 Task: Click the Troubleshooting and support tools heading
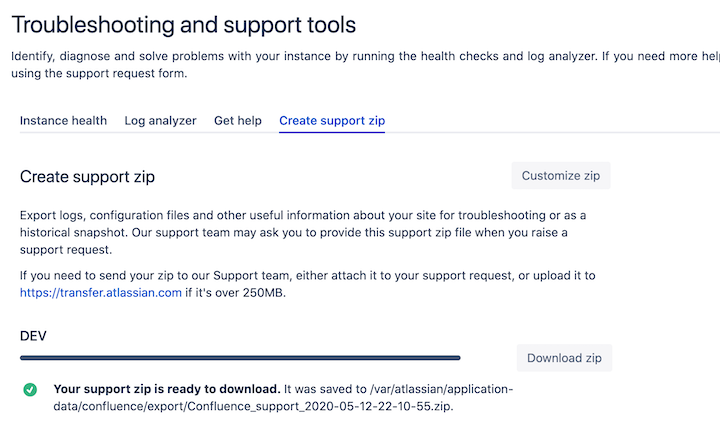[183, 25]
